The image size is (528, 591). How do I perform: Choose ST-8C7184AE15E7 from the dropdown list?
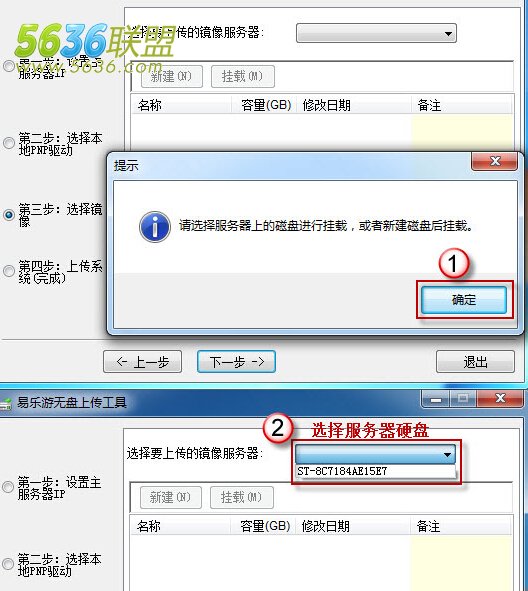376,471
